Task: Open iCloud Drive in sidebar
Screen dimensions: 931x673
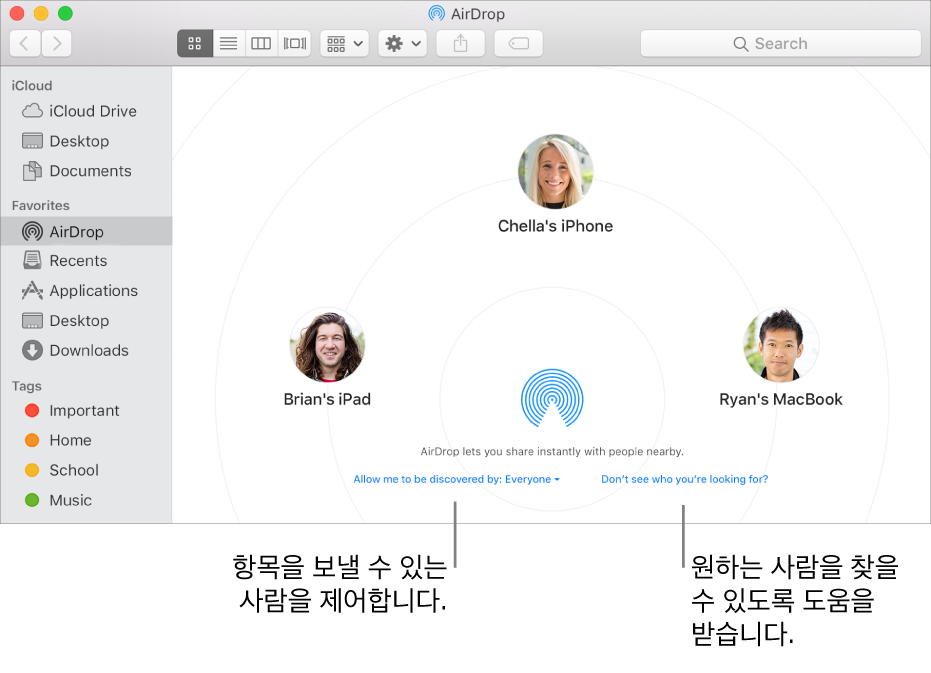Action: pyautogui.click(x=86, y=111)
